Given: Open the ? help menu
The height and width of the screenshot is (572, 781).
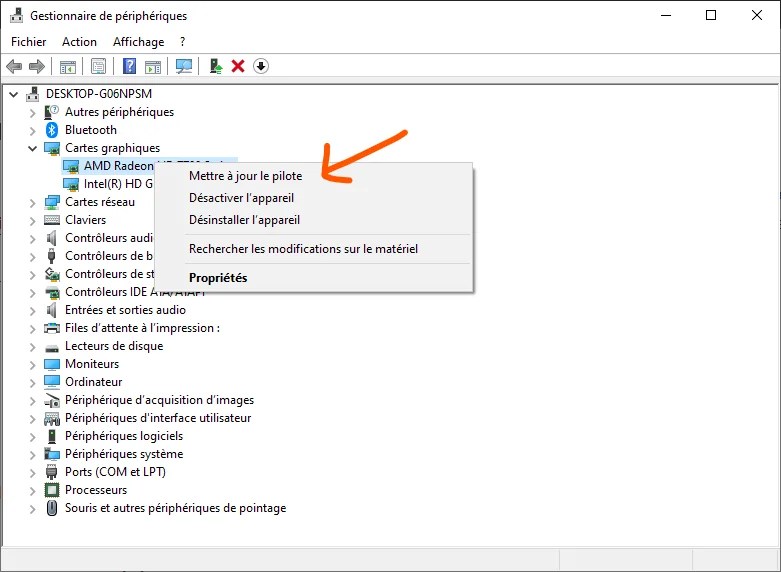Looking at the screenshot, I should click(182, 42).
